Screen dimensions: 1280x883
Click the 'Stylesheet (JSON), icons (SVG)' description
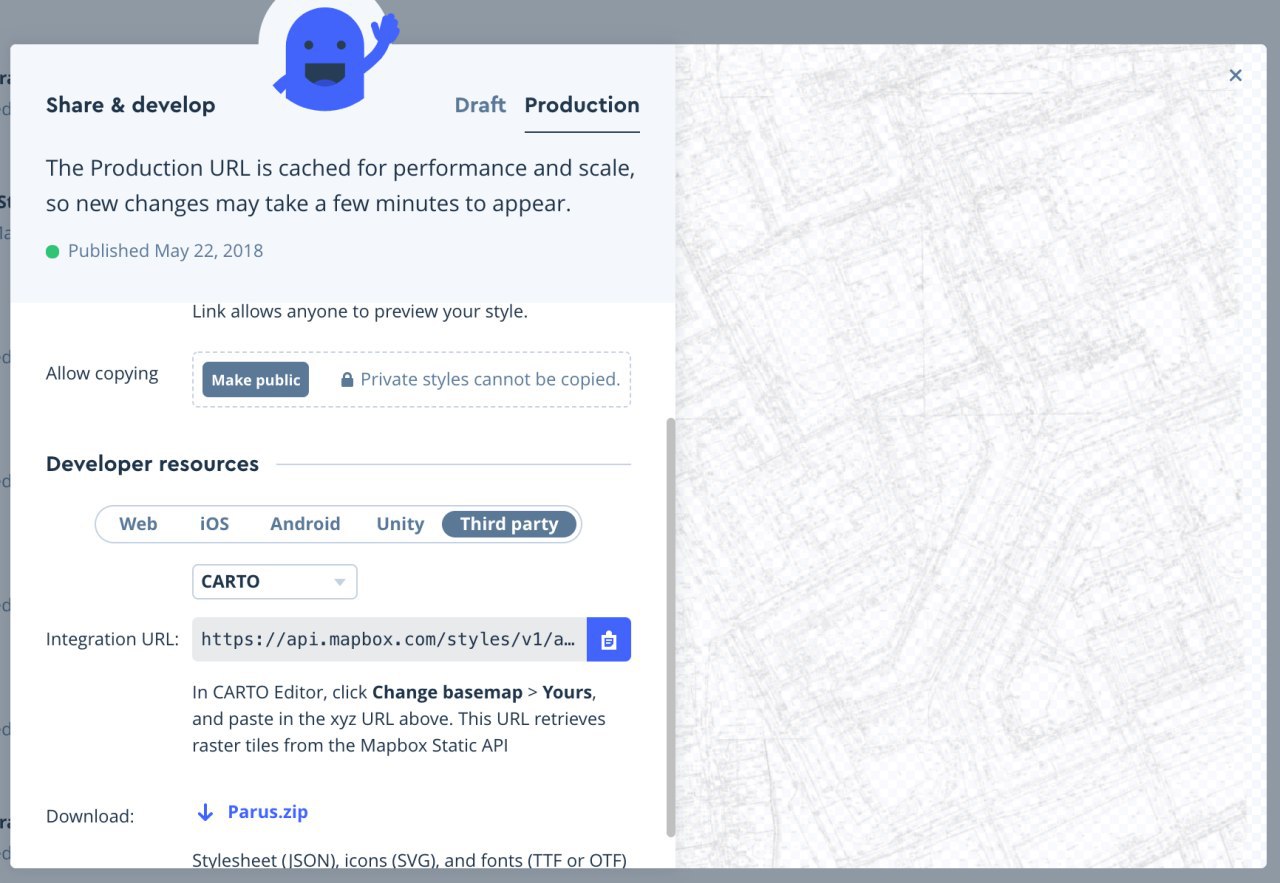pyautogui.click(x=409, y=860)
